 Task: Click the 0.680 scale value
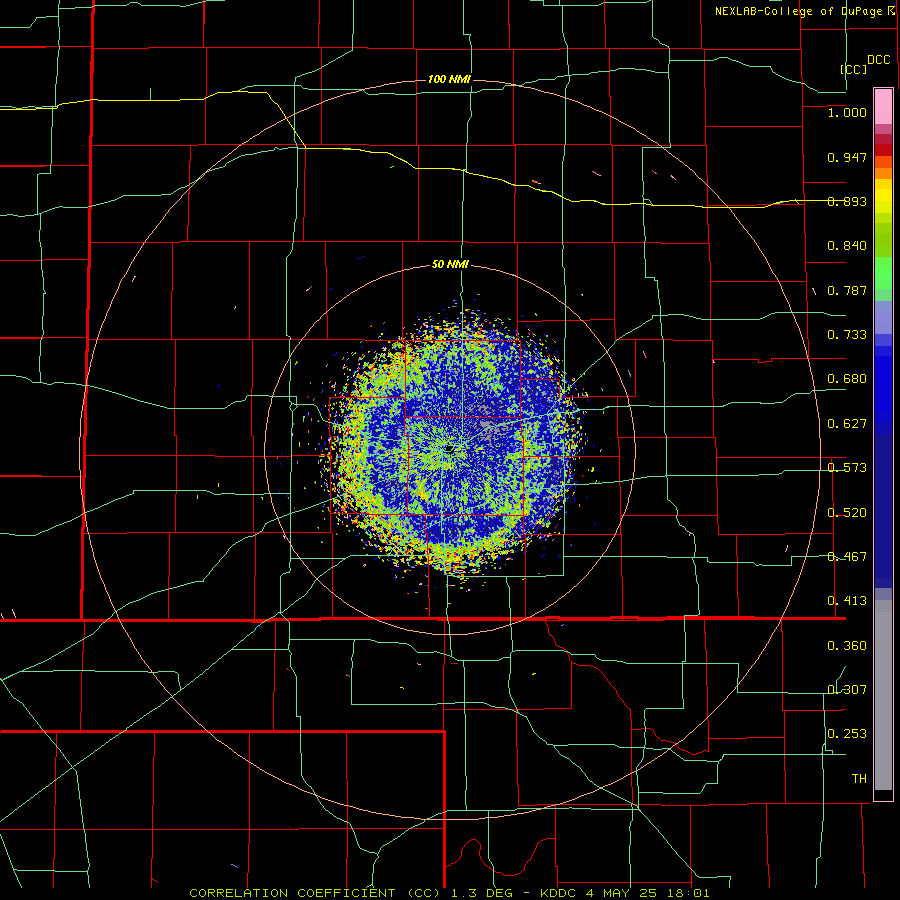coord(847,379)
